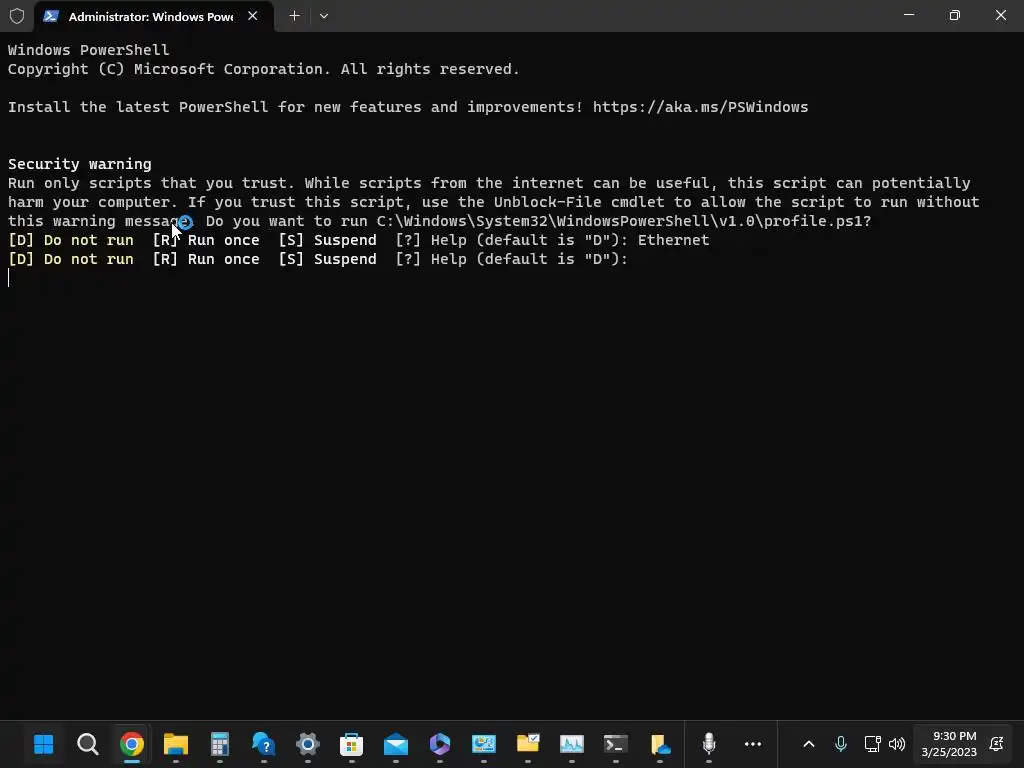Open notifications bell icon in tray
Image resolution: width=1024 pixels, height=768 pixels.
click(x=997, y=744)
